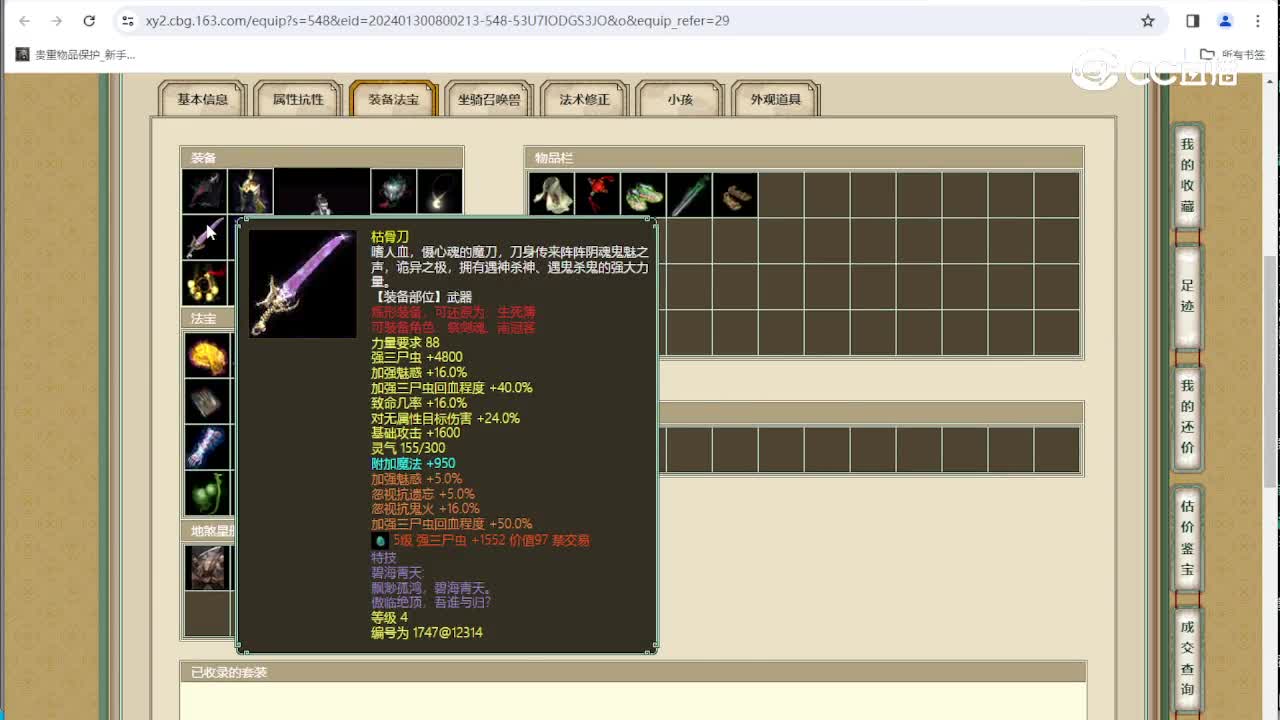The image size is (1280, 720).
Task: Select the green jade shoes item in 物品栏
Action: point(643,195)
